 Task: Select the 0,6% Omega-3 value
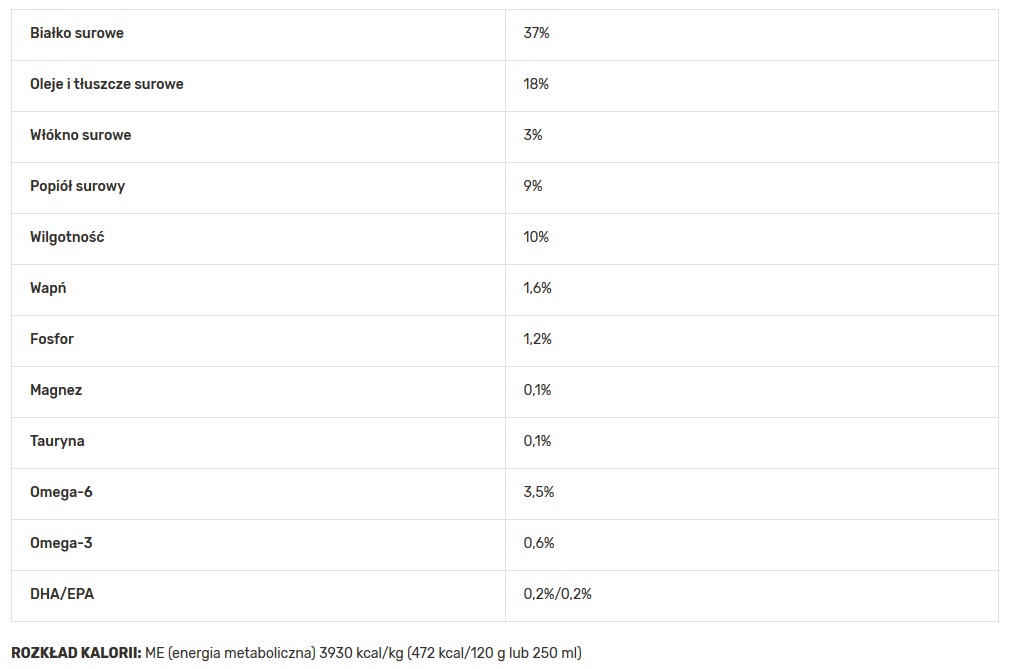point(539,543)
